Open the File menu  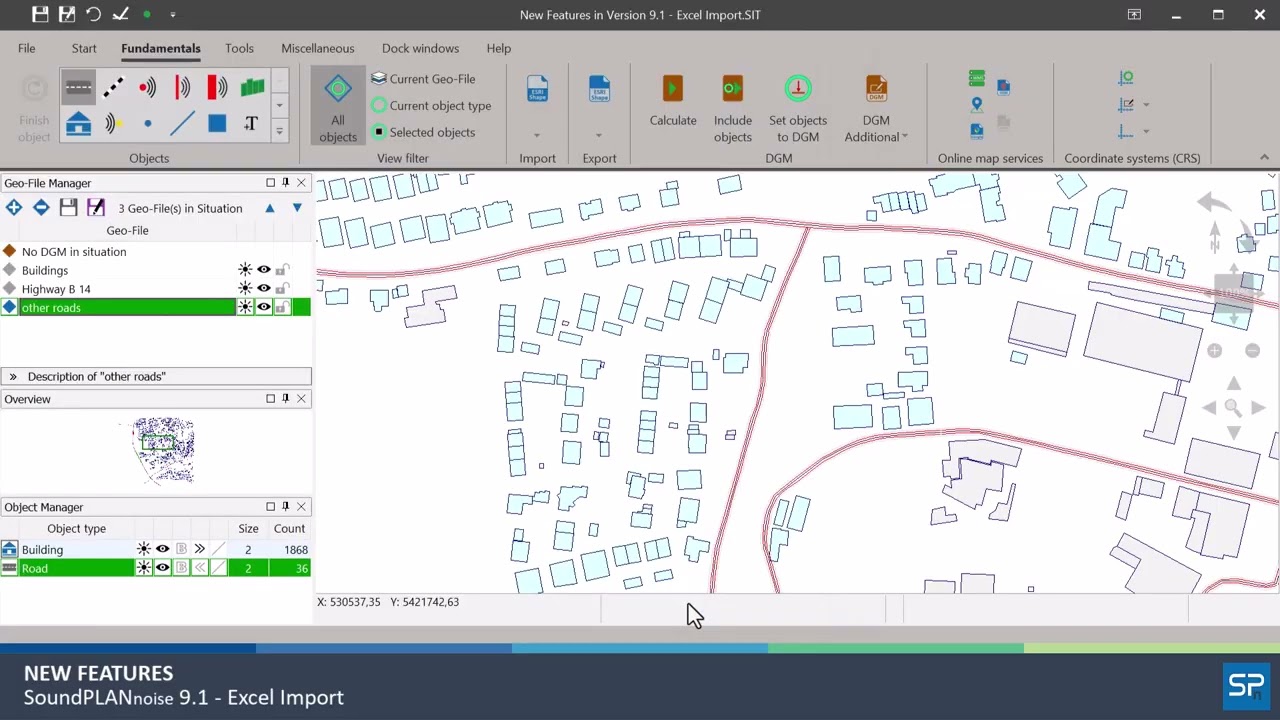pyautogui.click(x=26, y=48)
